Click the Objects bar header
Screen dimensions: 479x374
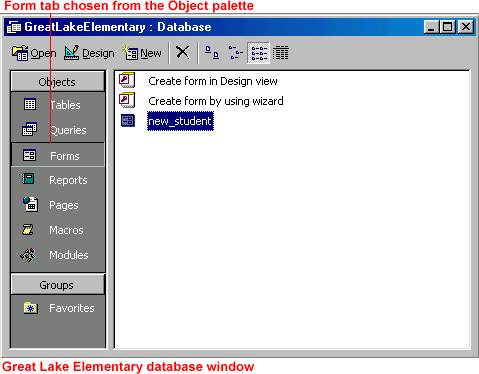tap(57, 82)
